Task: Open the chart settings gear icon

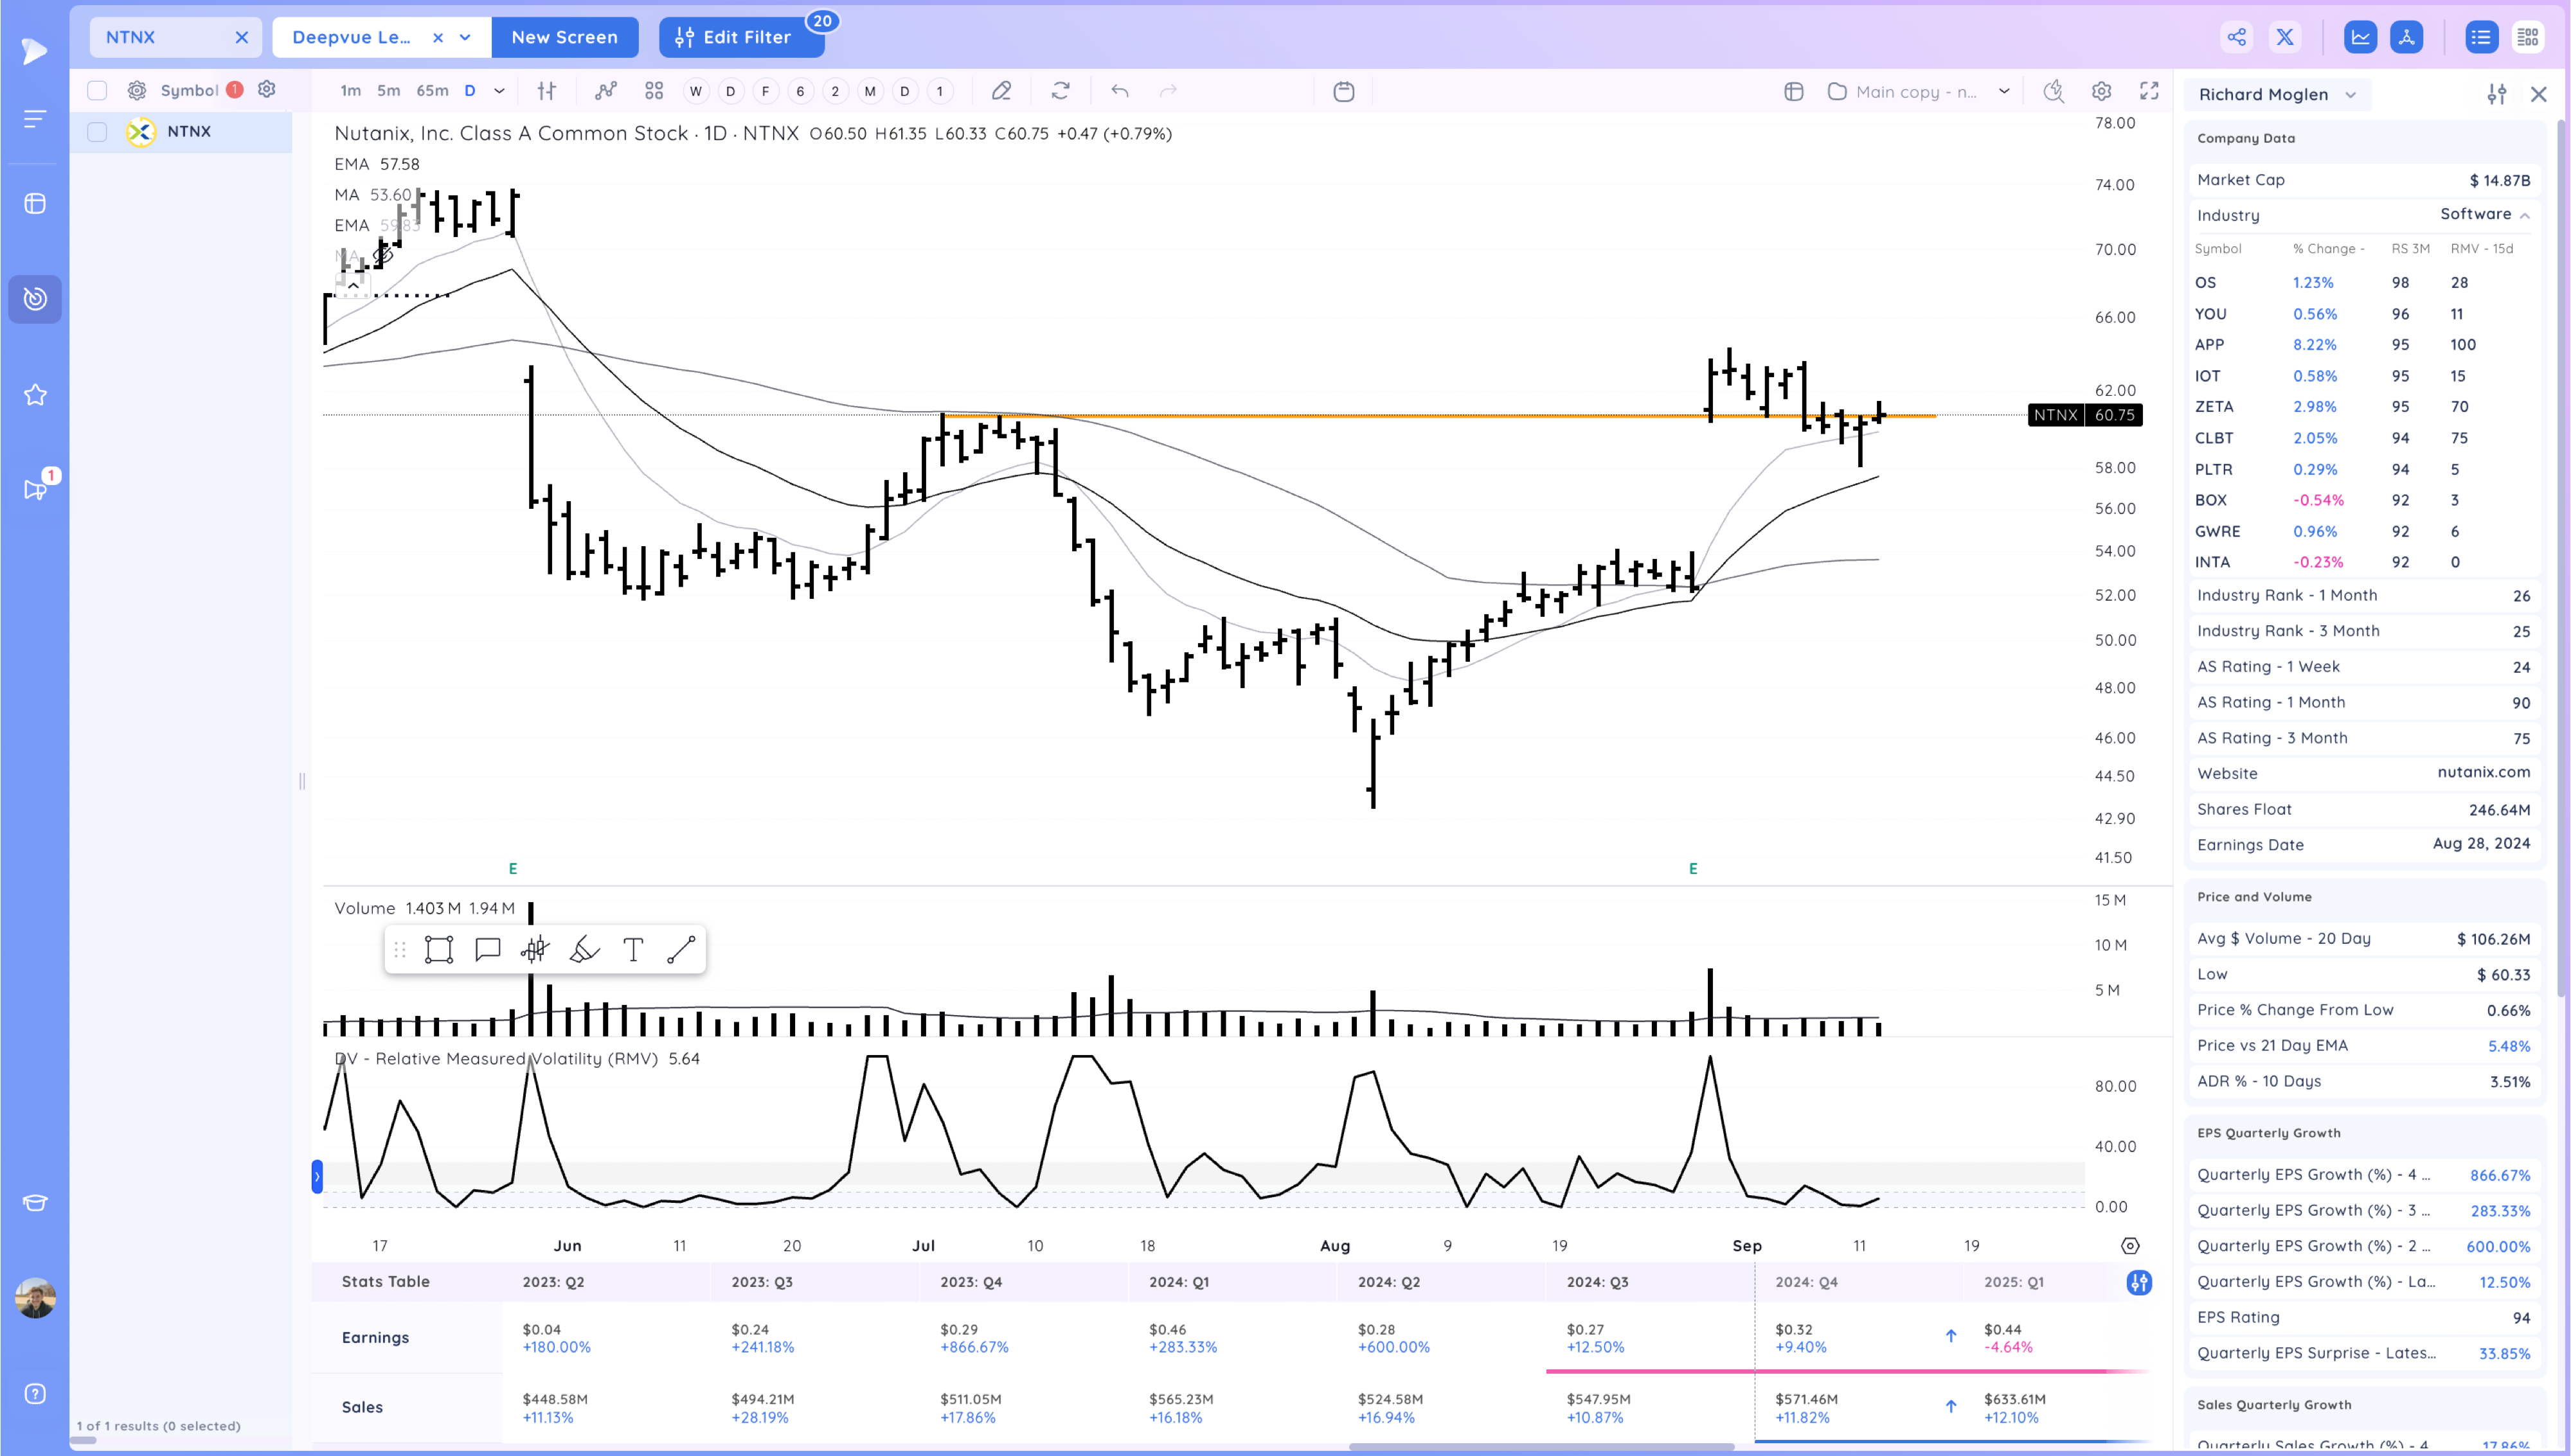Action: (x=2101, y=91)
